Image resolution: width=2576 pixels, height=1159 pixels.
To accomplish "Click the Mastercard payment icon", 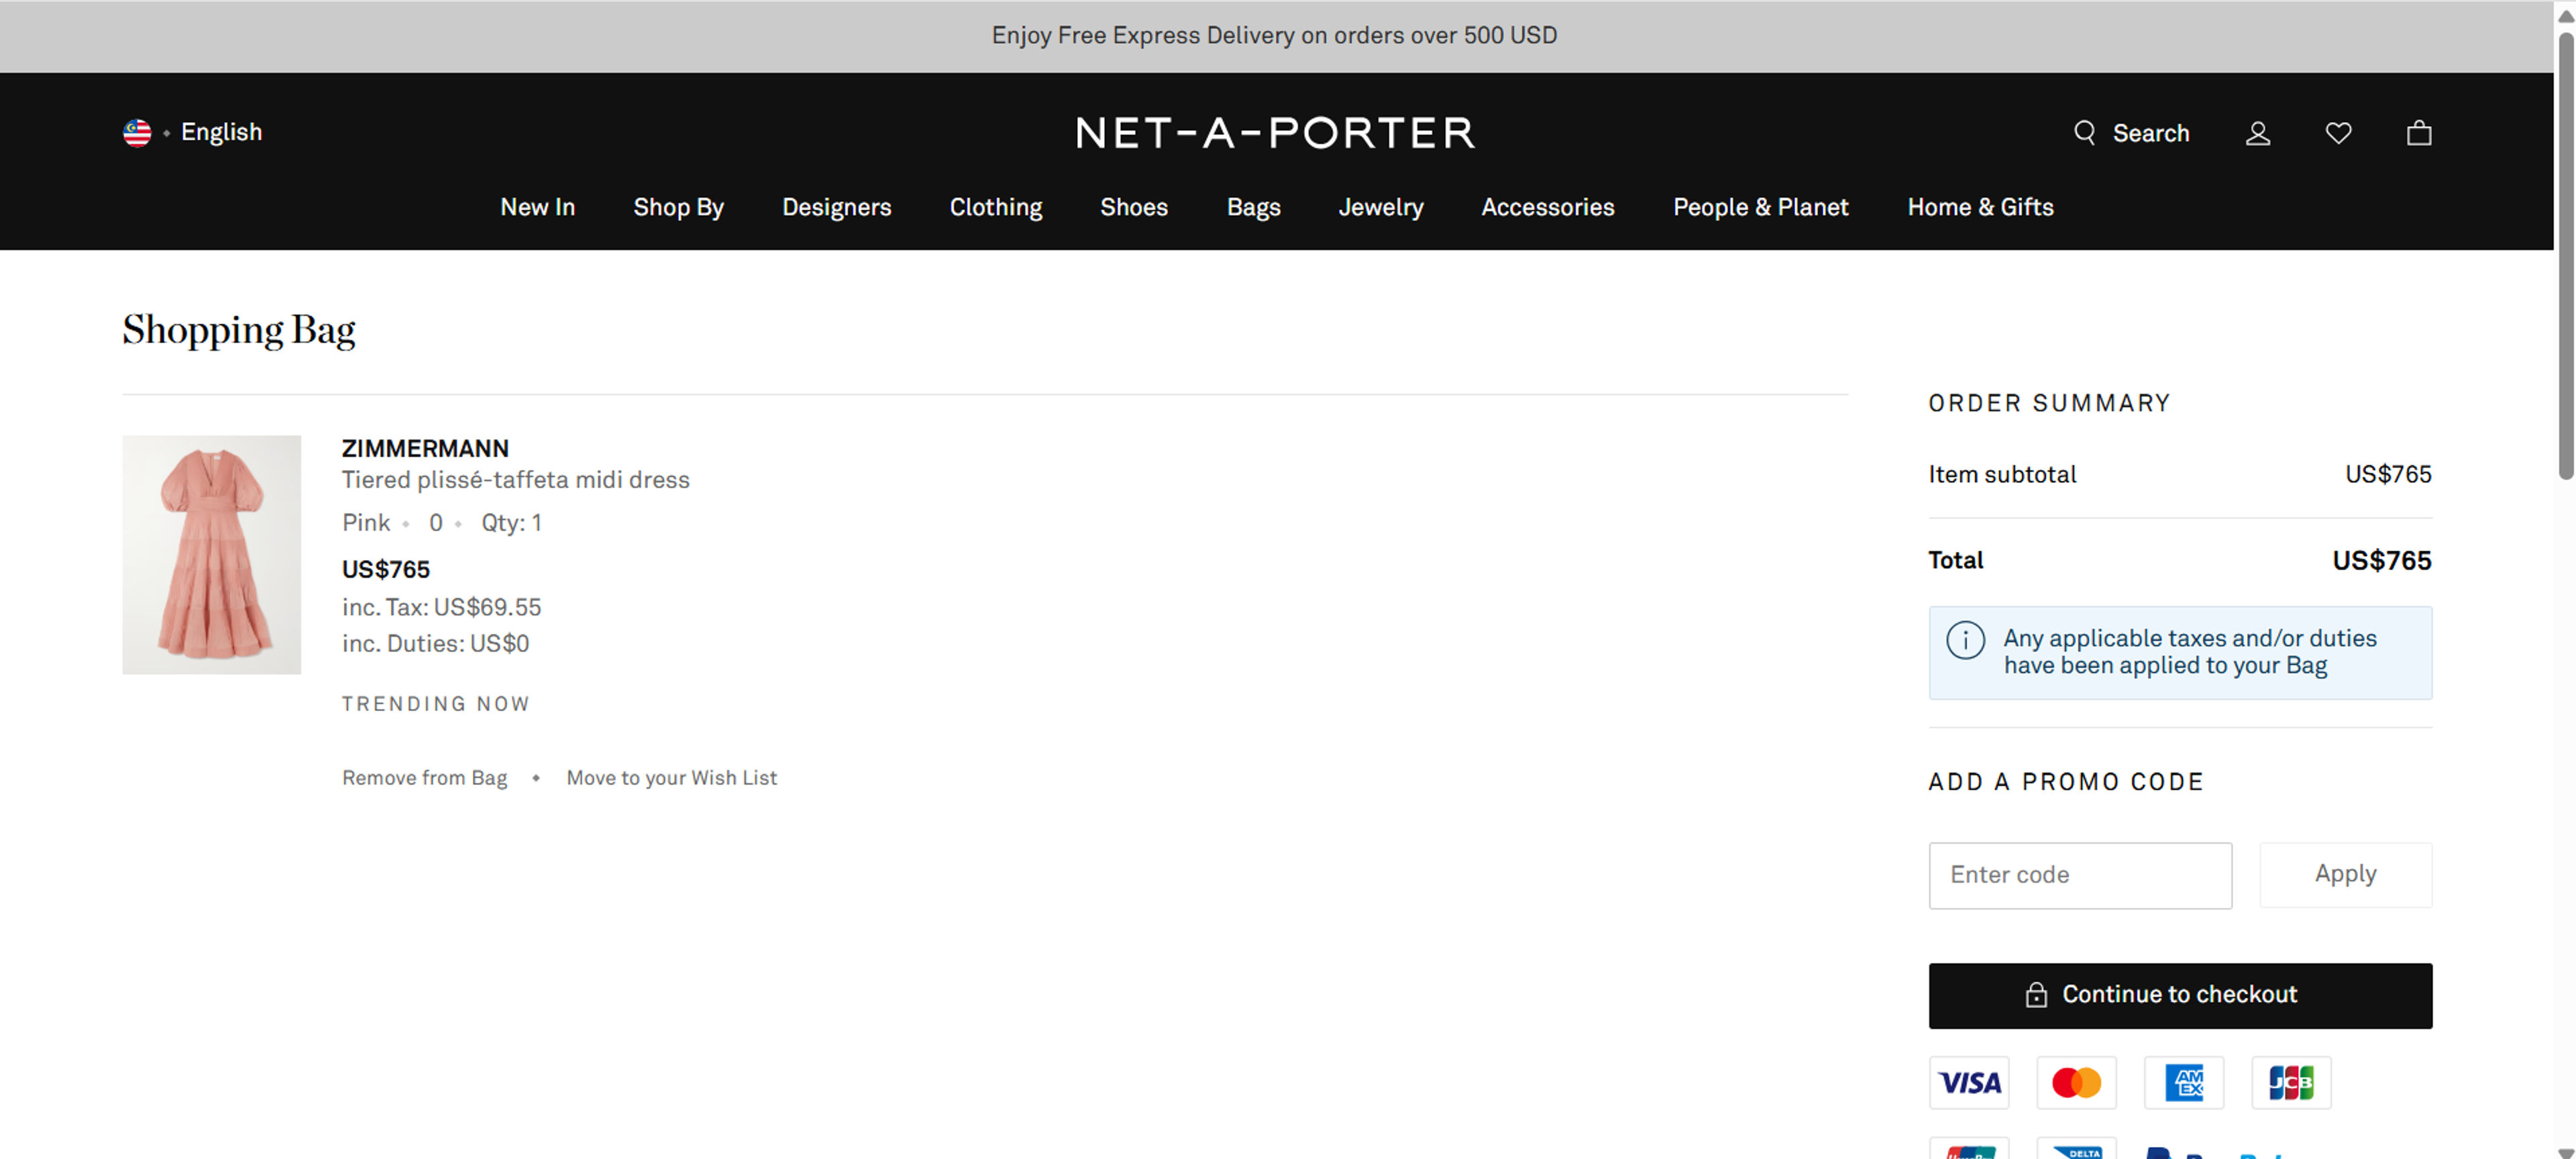I will click(2076, 1083).
